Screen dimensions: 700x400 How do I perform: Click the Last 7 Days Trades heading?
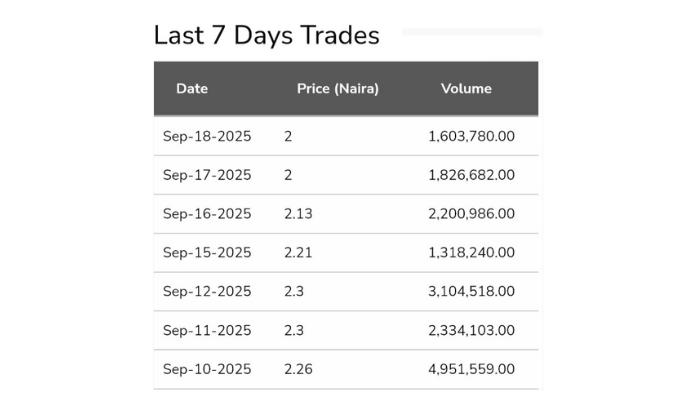(x=266, y=36)
